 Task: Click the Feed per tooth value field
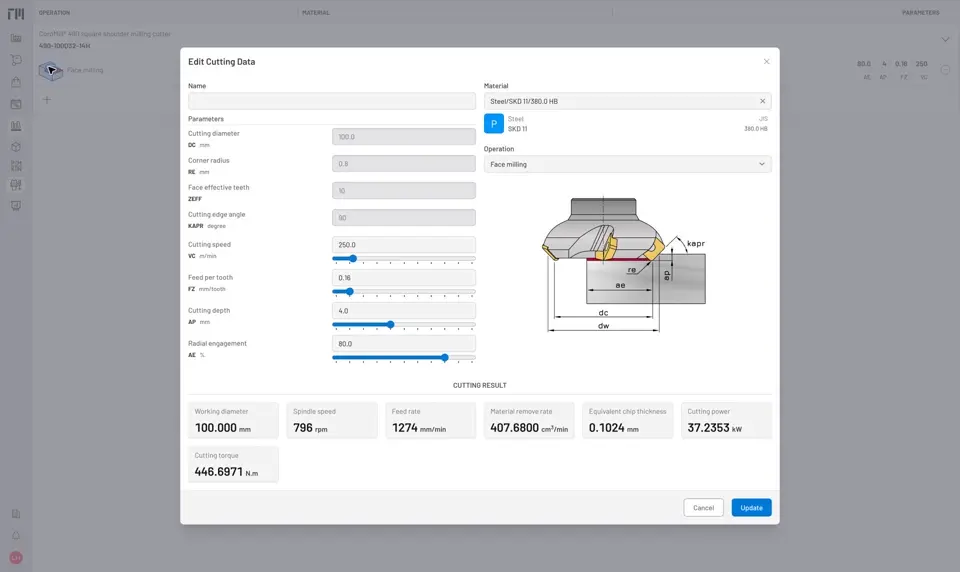tap(403, 277)
